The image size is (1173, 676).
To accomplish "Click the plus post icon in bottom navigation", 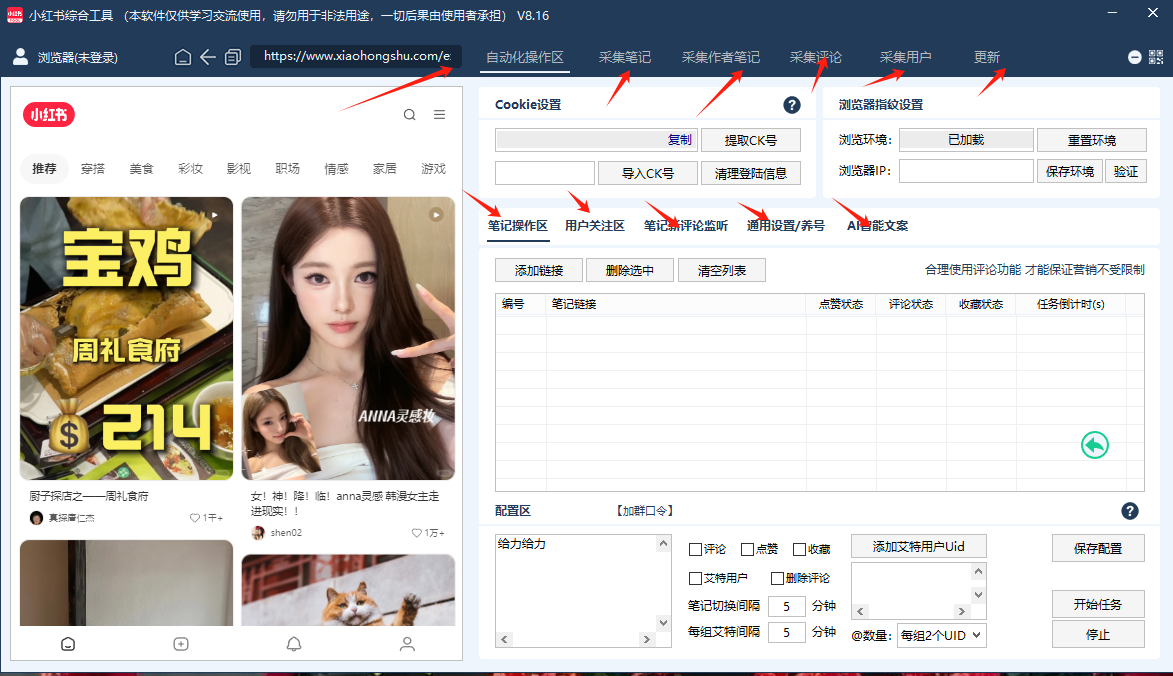I will pos(181,644).
